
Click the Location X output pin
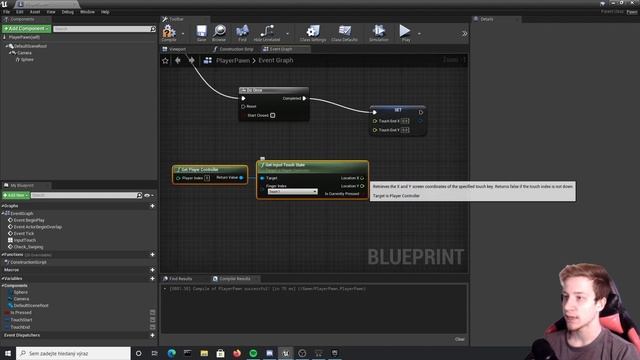tap(362, 178)
